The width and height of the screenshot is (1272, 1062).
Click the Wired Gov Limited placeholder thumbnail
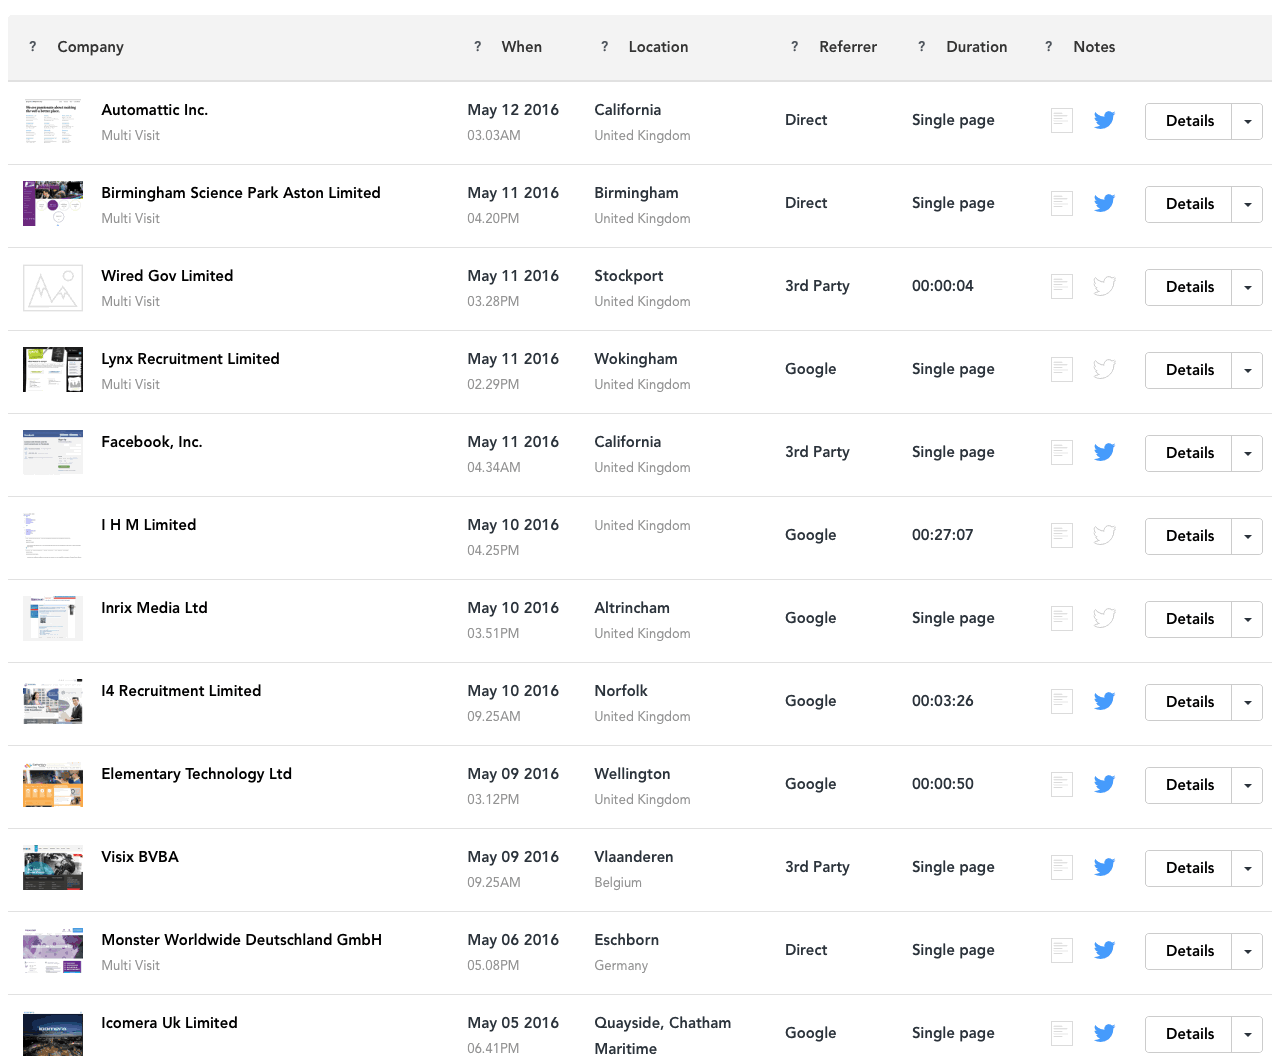(53, 289)
